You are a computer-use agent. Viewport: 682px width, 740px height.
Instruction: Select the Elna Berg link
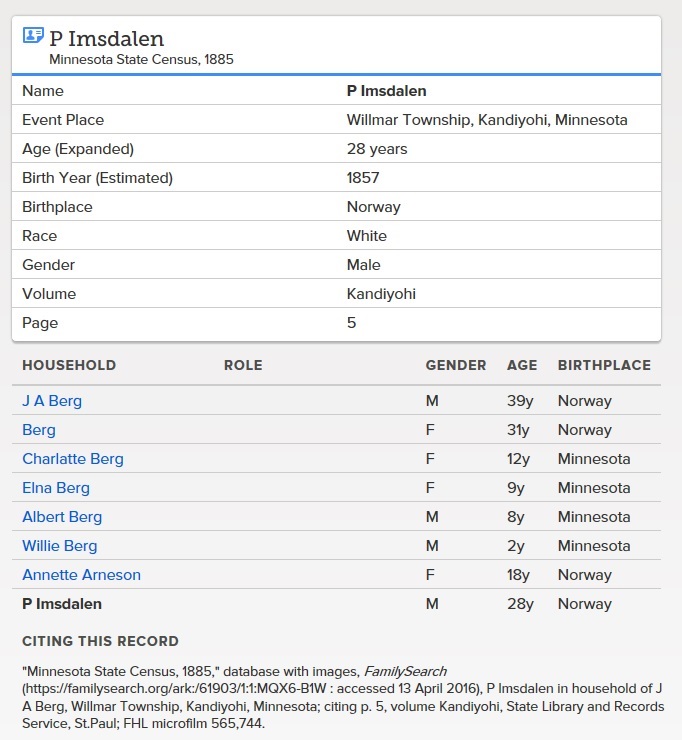click(x=56, y=488)
